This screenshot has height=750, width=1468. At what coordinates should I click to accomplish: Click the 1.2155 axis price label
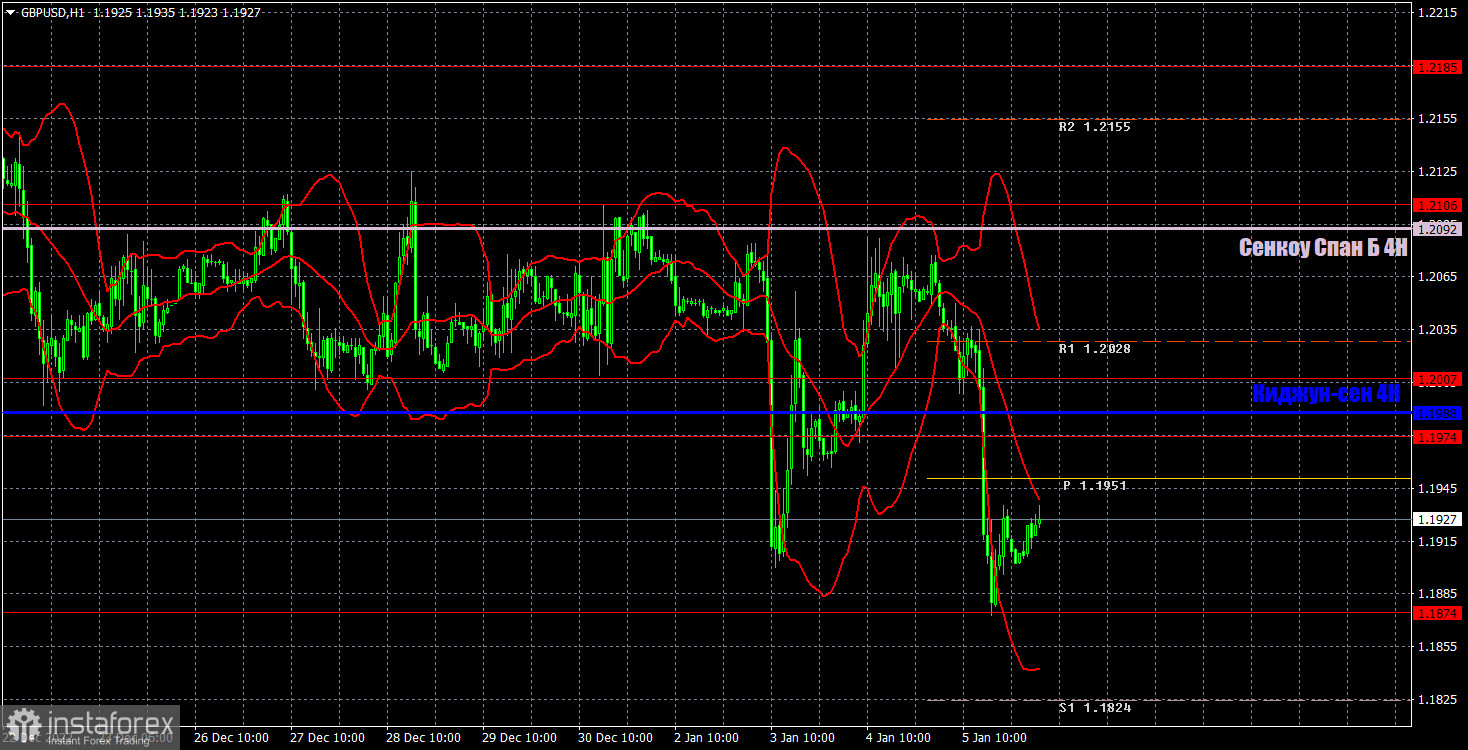coord(1437,118)
